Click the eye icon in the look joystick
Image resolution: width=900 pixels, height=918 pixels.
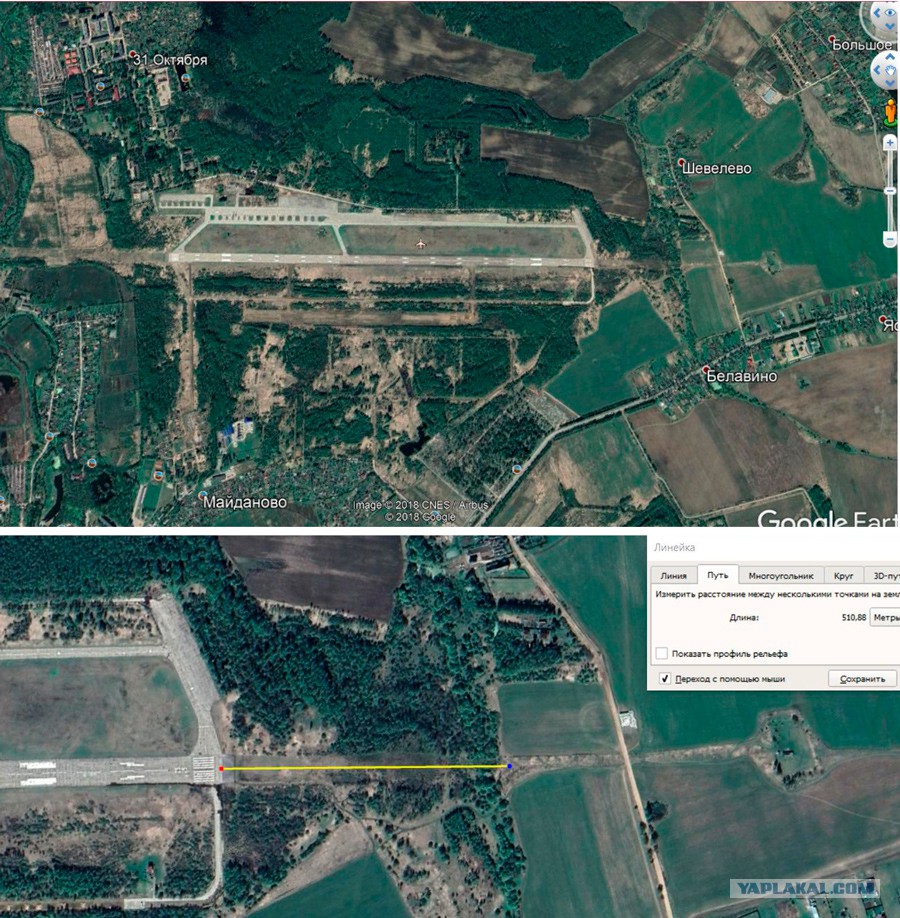(x=891, y=12)
